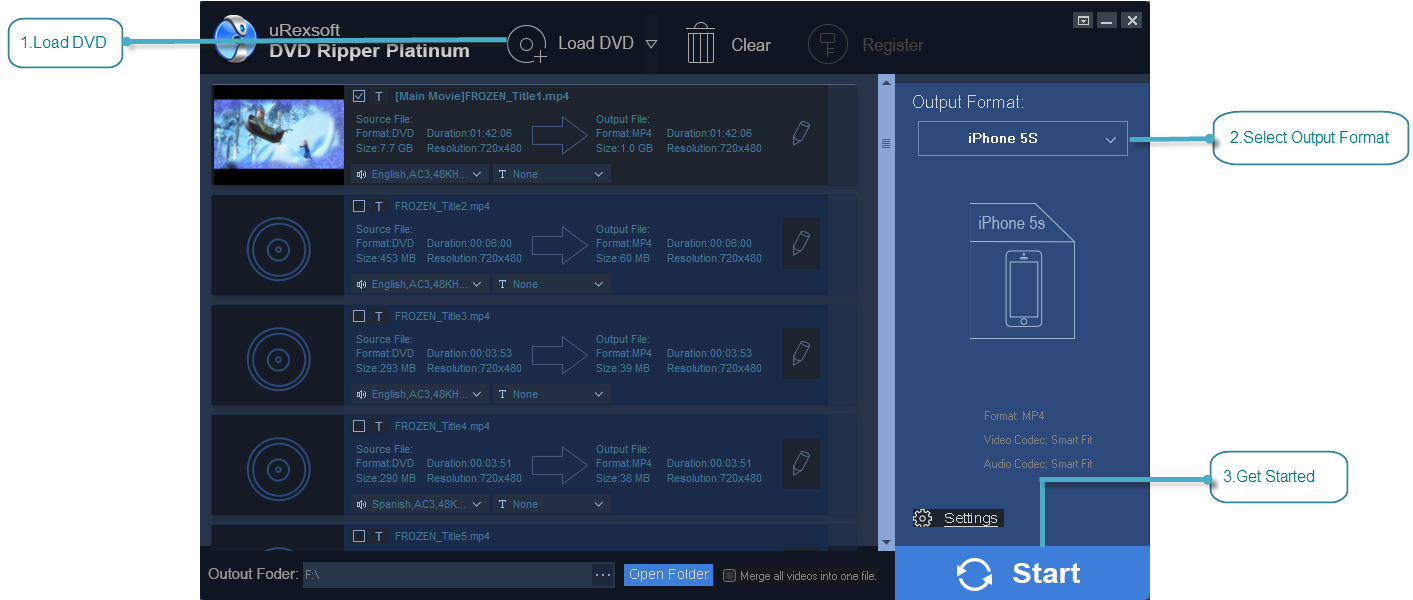The height and width of the screenshot is (600, 1413).
Task: Open the Settings link
Action: pos(970,518)
